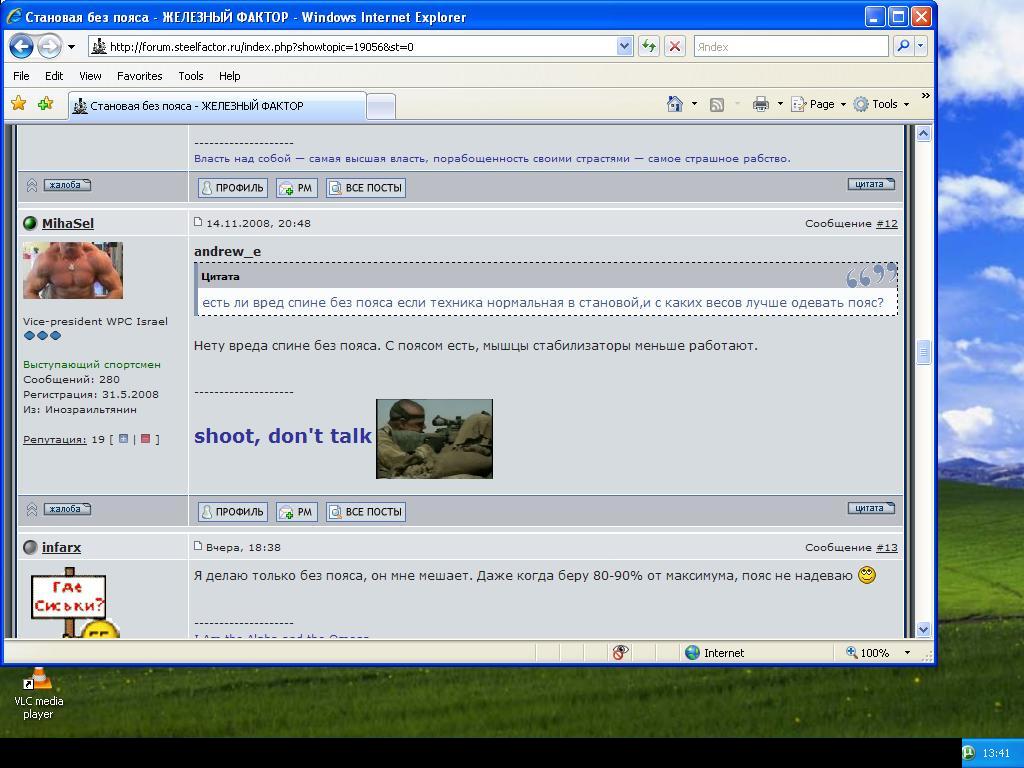
Task: Open MihaSel user profile link
Action: [68, 223]
